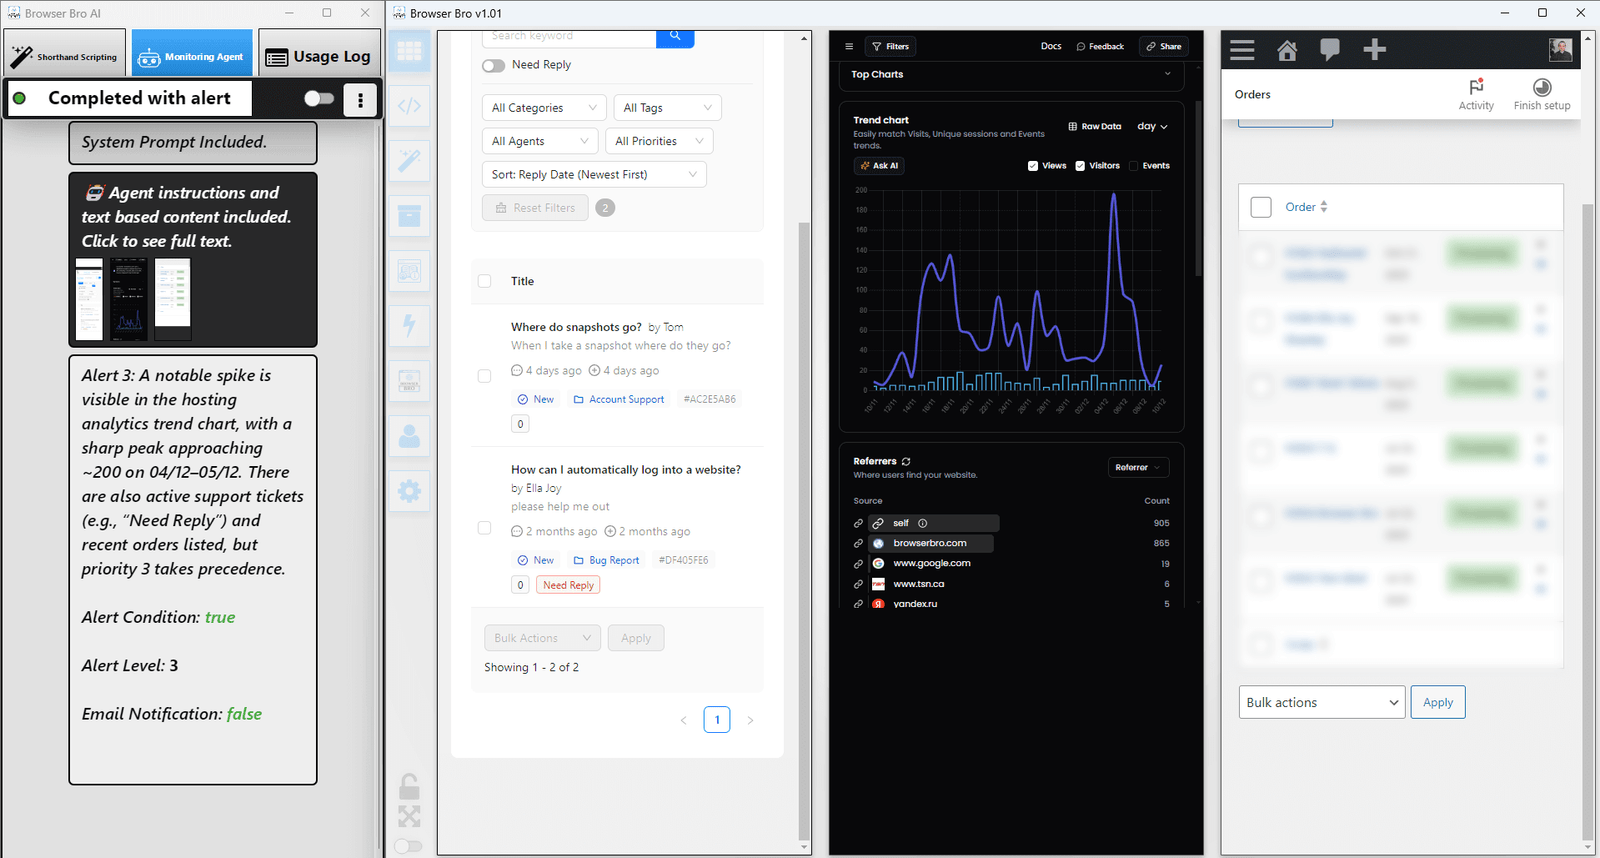Image resolution: width=1600 pixels, height=858 pixels.
Task: Enable the Events checkbox
Action: 1133,166
